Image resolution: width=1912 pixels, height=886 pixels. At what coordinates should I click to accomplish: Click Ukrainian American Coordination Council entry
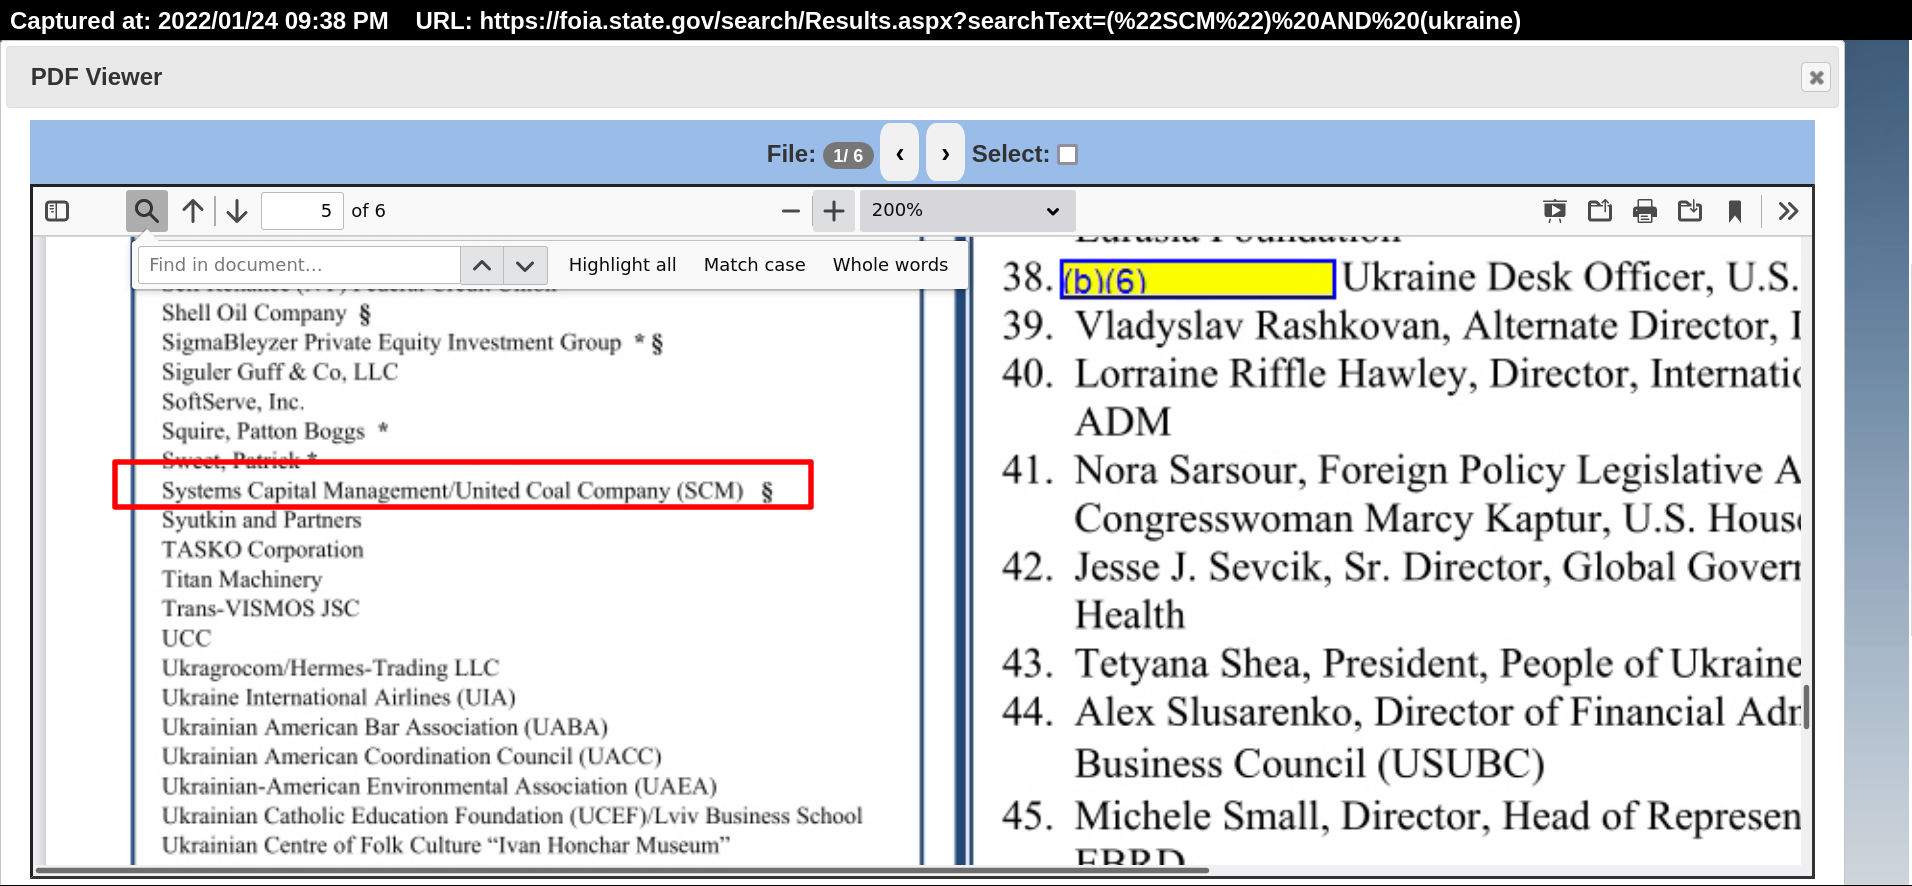pos(411,756)
